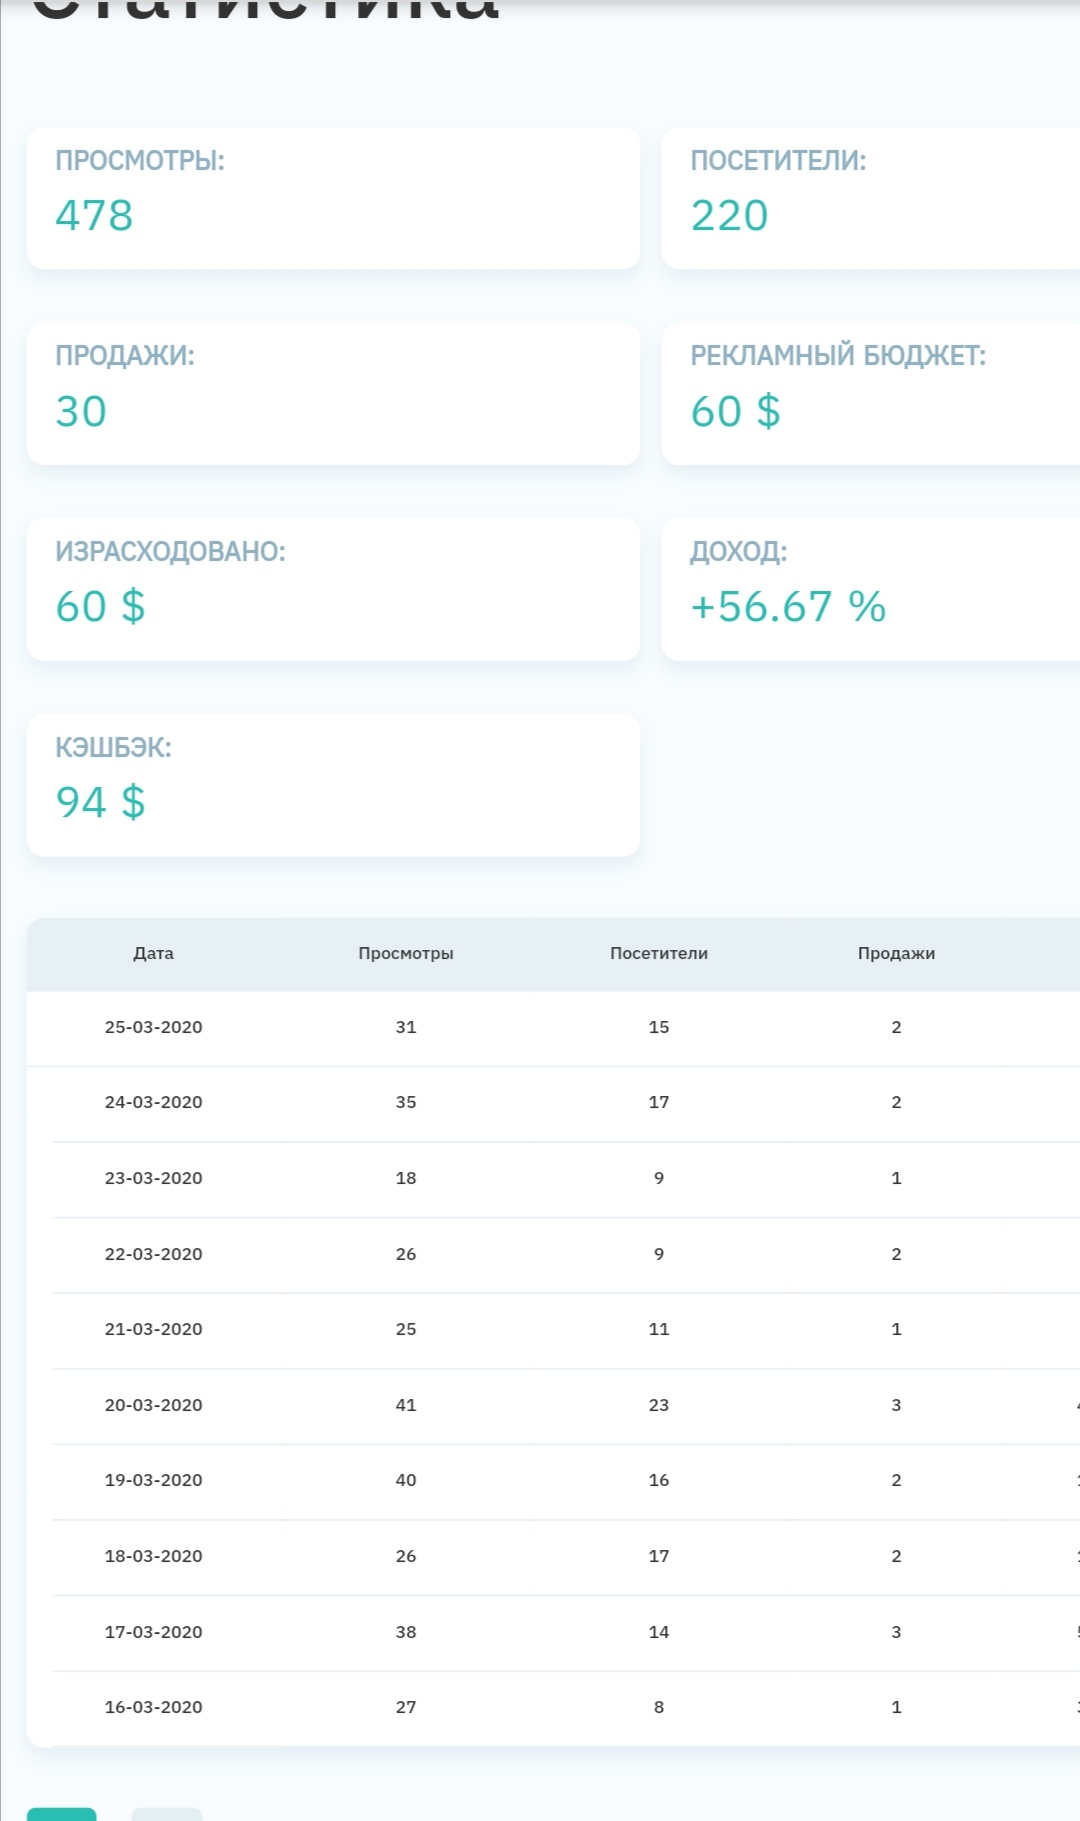Click views value 26 for 18-03-2020
Viewport: 1080px width, 1821px height.
coord(406,1556)
